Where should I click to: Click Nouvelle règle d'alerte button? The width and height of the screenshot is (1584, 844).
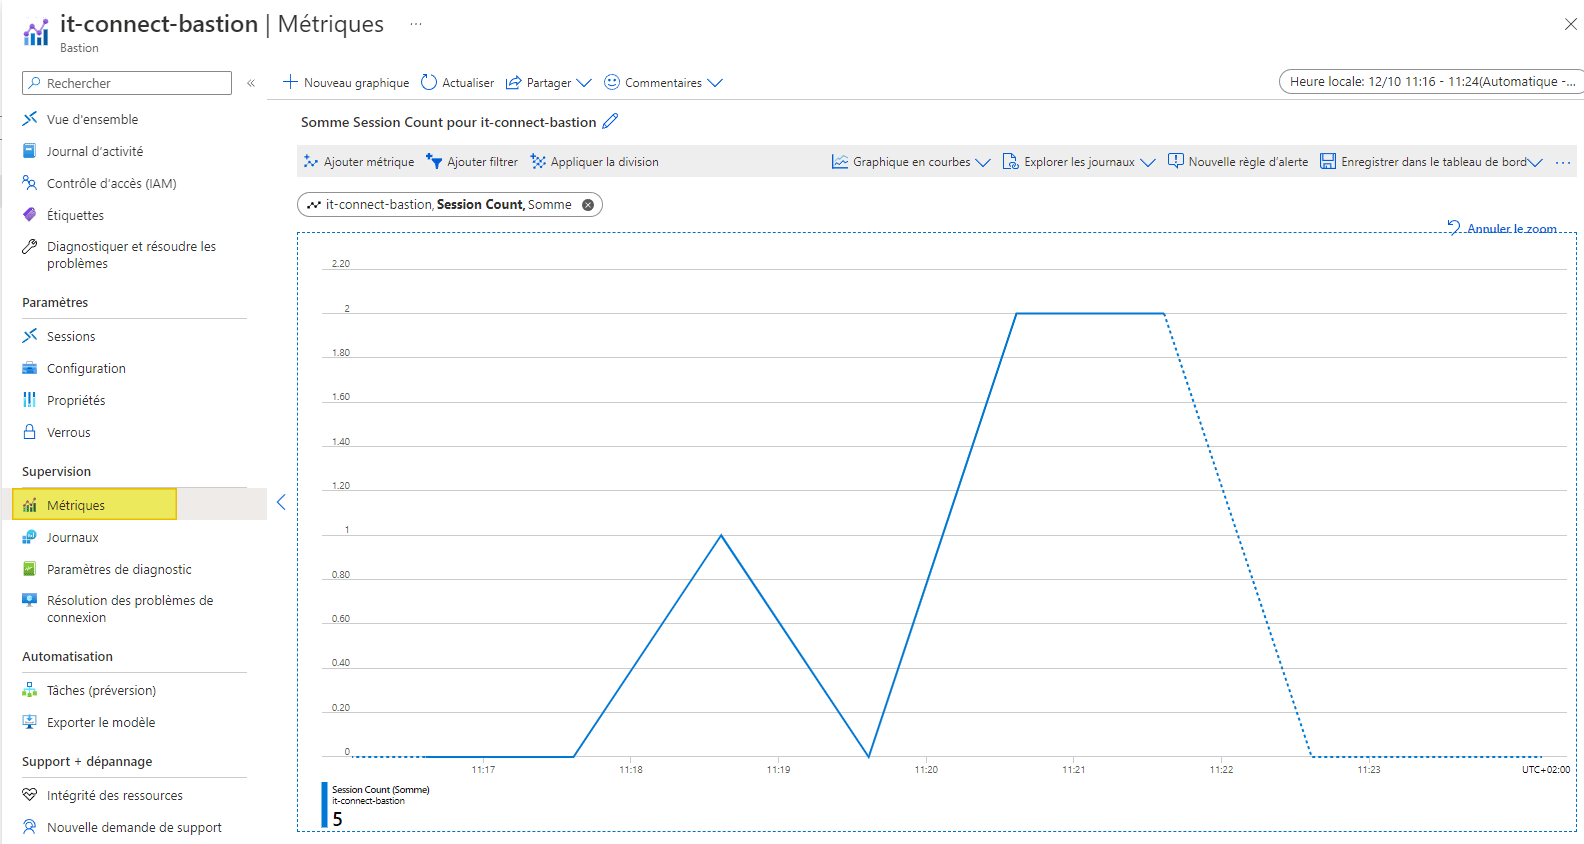[x=1238, y=162]
